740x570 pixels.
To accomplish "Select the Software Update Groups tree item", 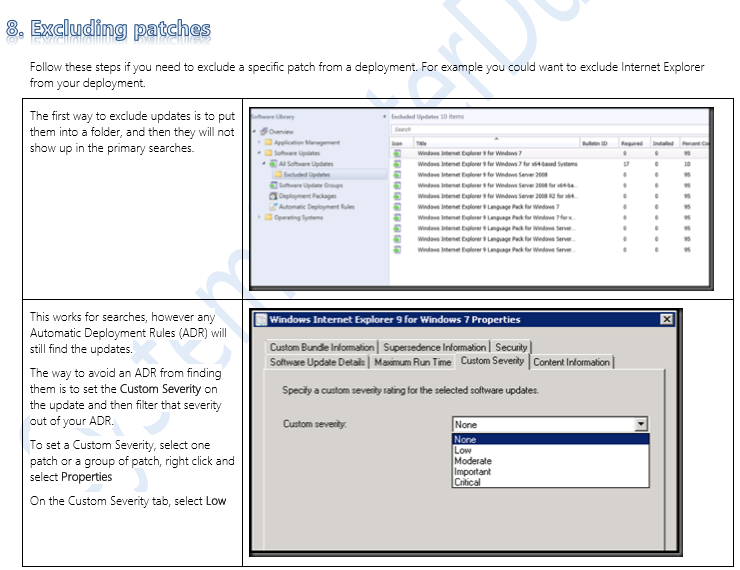I will click(x=311, y=185).
